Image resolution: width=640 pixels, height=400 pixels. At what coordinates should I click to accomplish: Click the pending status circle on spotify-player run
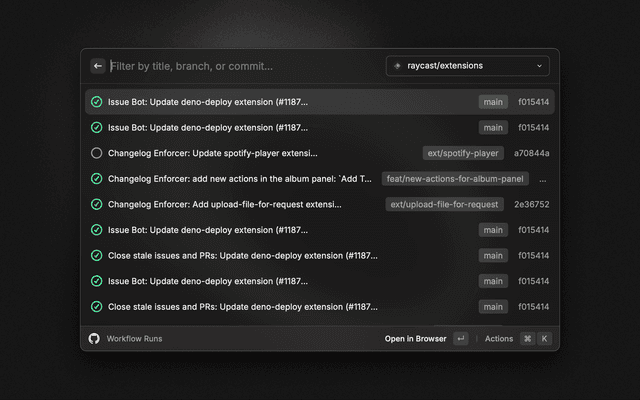96,153
